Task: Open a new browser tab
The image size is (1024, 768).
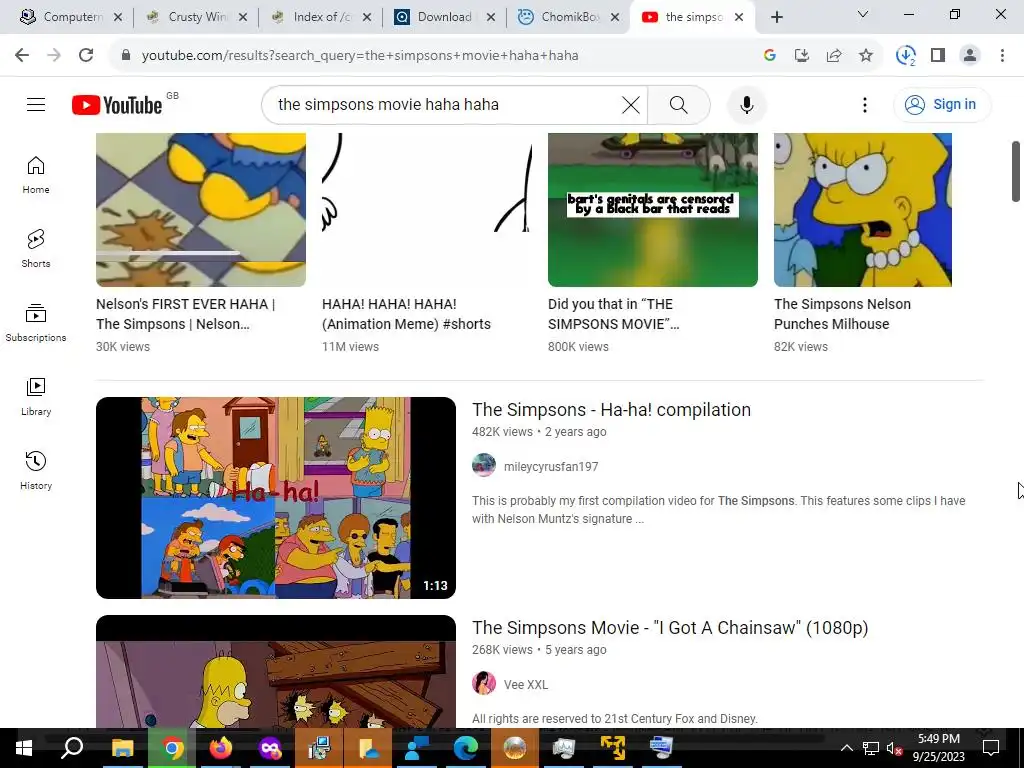Action: [776, 18]
